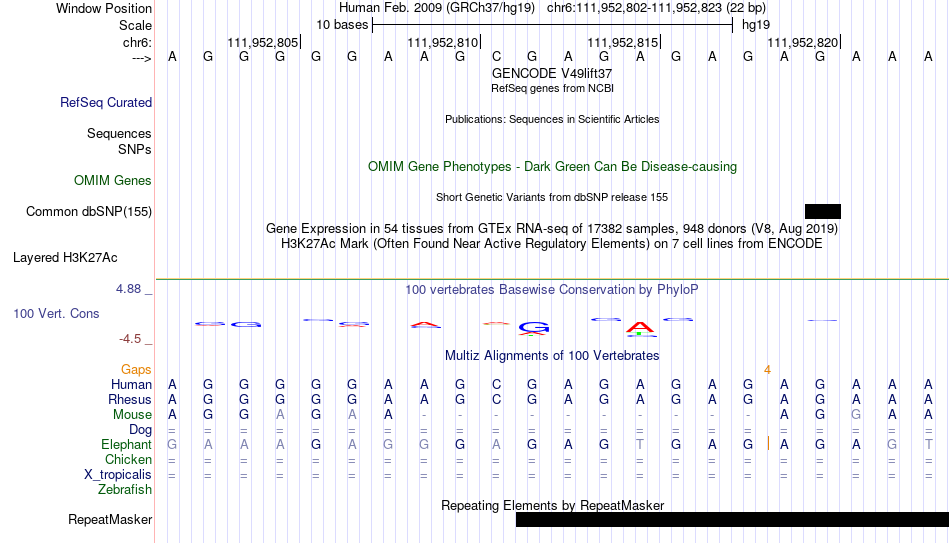Viewport: 950px width, 543px height.
Task: Click the Sequences track label
Action: tap(119, 133)
